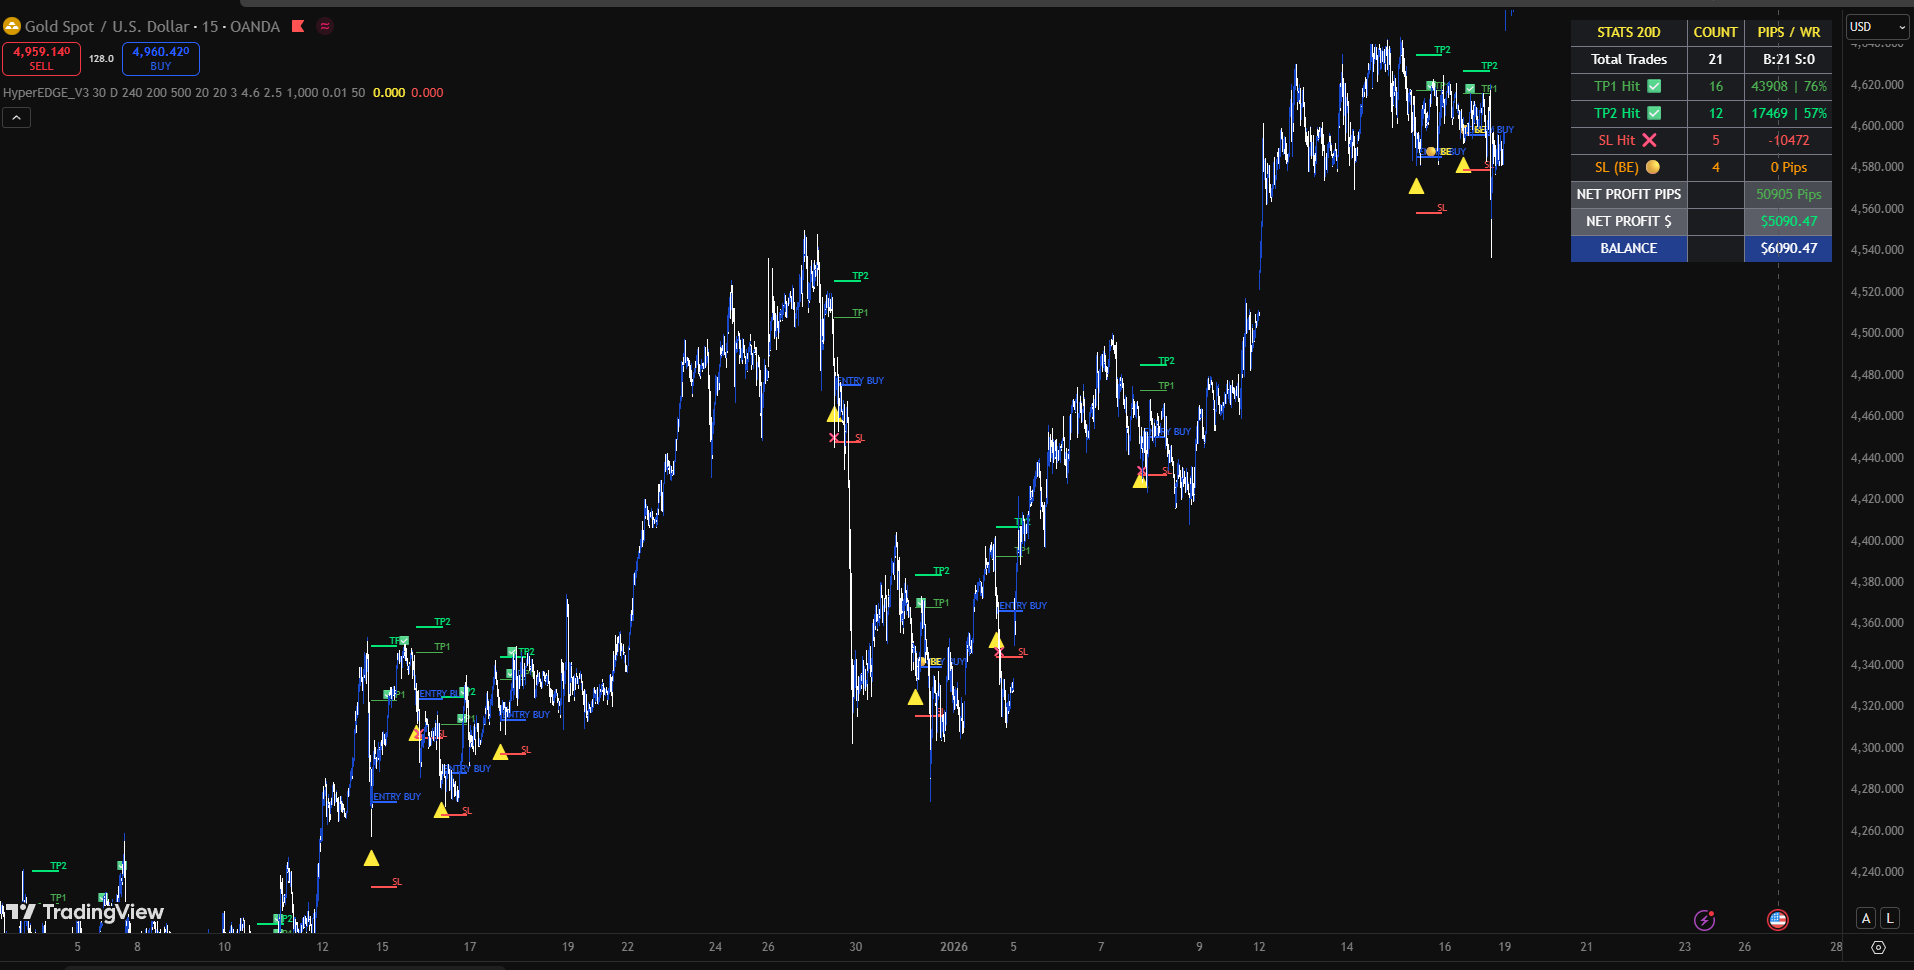Viewport: 1914px width, 970px height.
Task: Click the yellow circle in SL (BE) row
Action: (x=1653, y=167)
